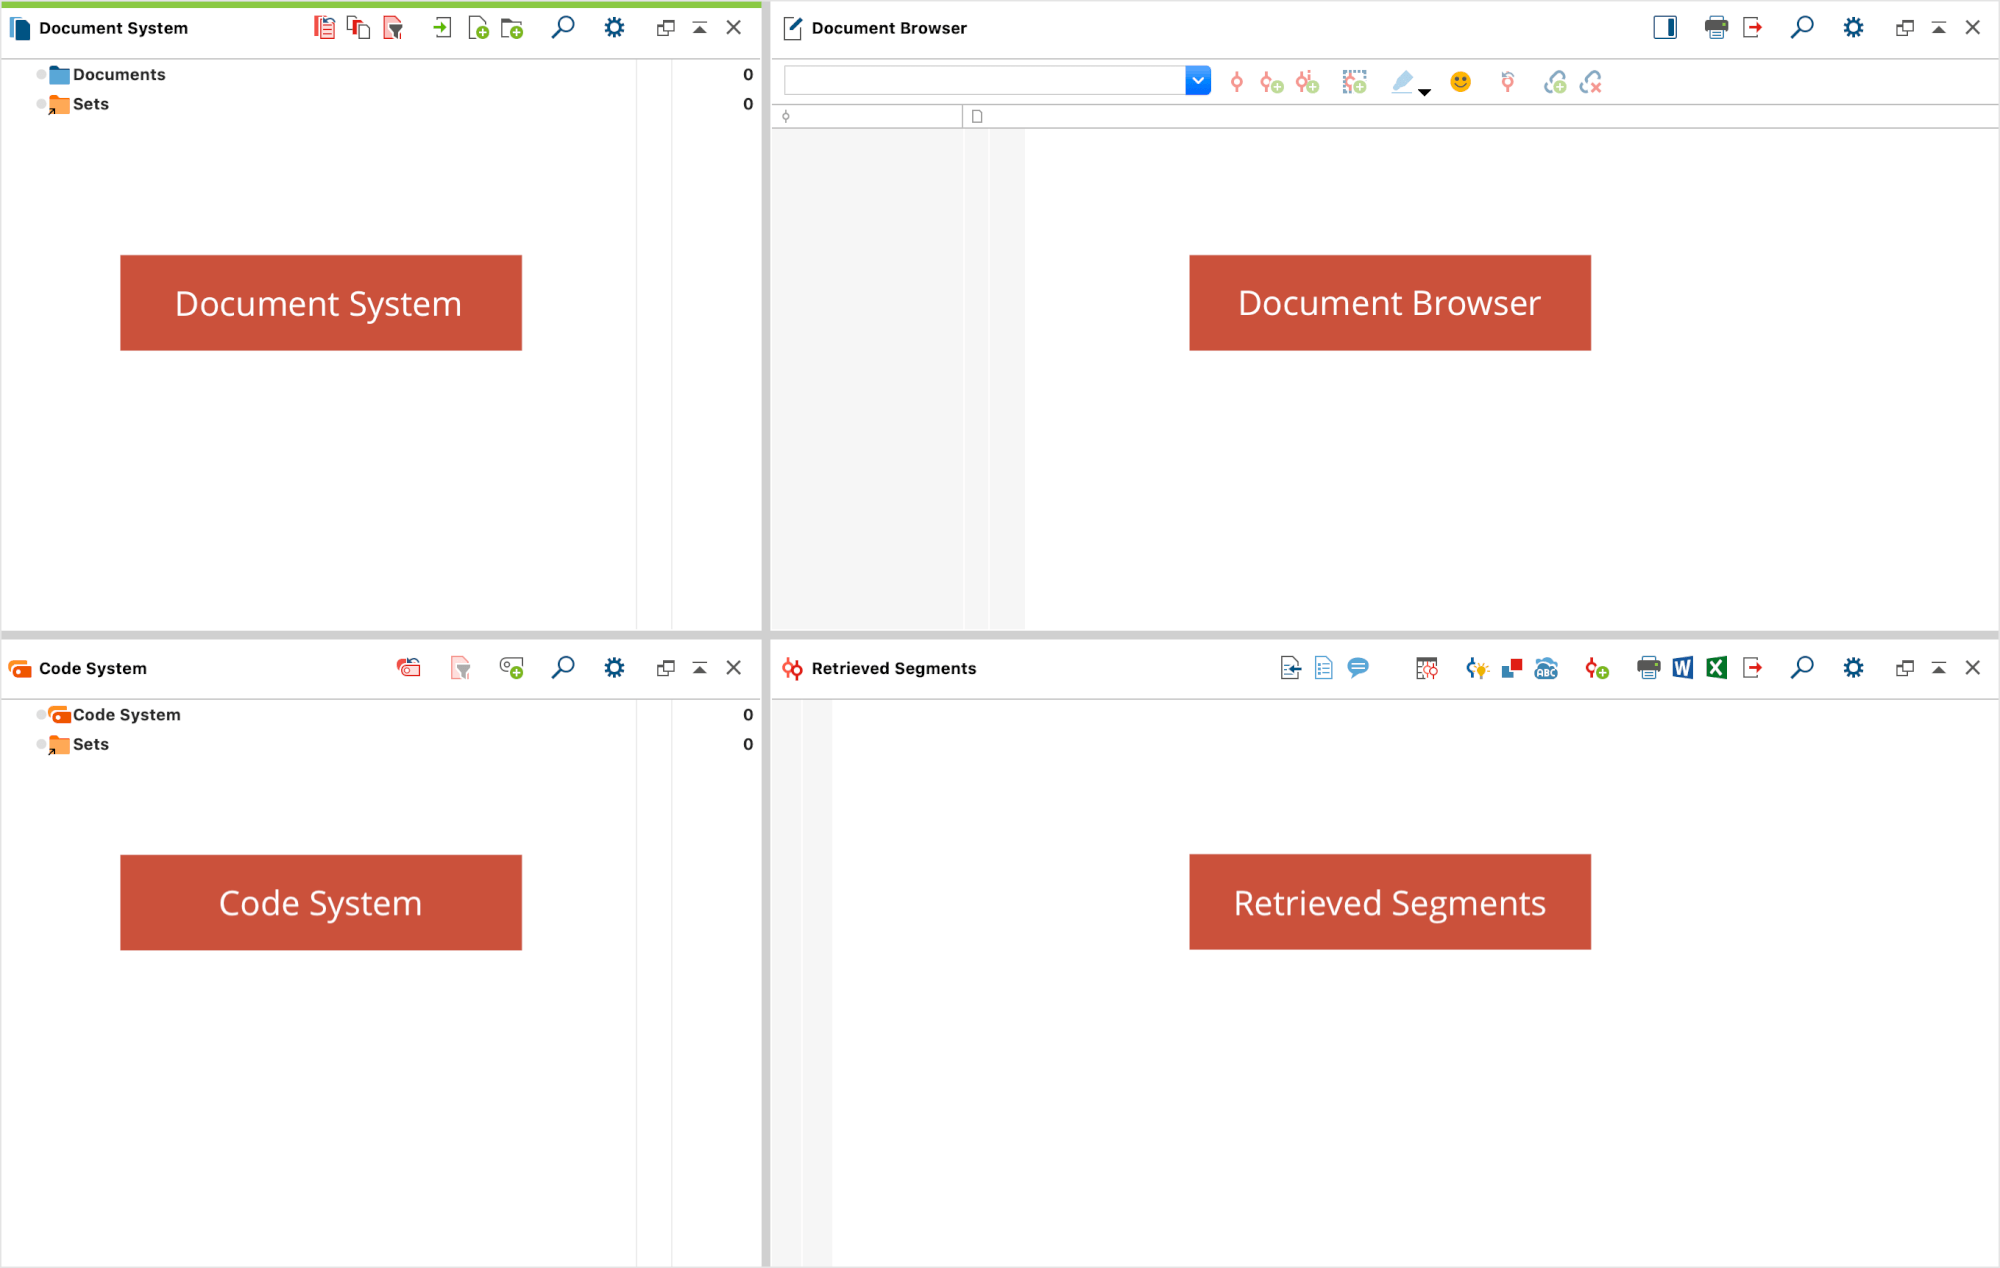This screenshot has width=2000, height=1268.
Task: Apply in-vivo coding icon
Action: tap(1307, 82)
